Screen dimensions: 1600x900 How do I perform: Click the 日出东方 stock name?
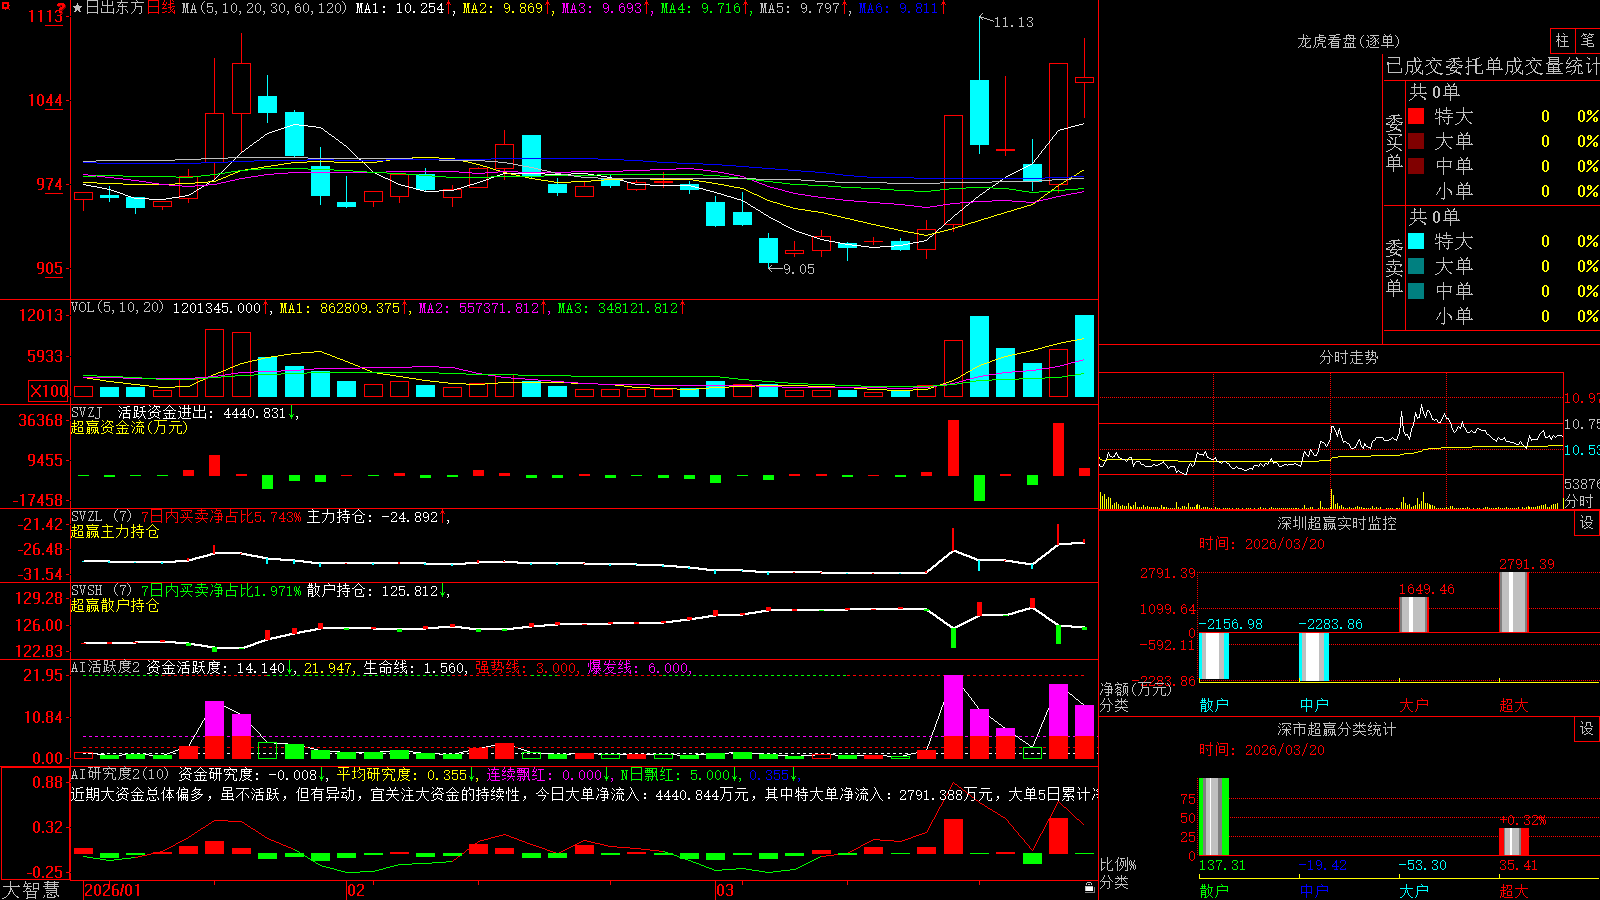115,8
